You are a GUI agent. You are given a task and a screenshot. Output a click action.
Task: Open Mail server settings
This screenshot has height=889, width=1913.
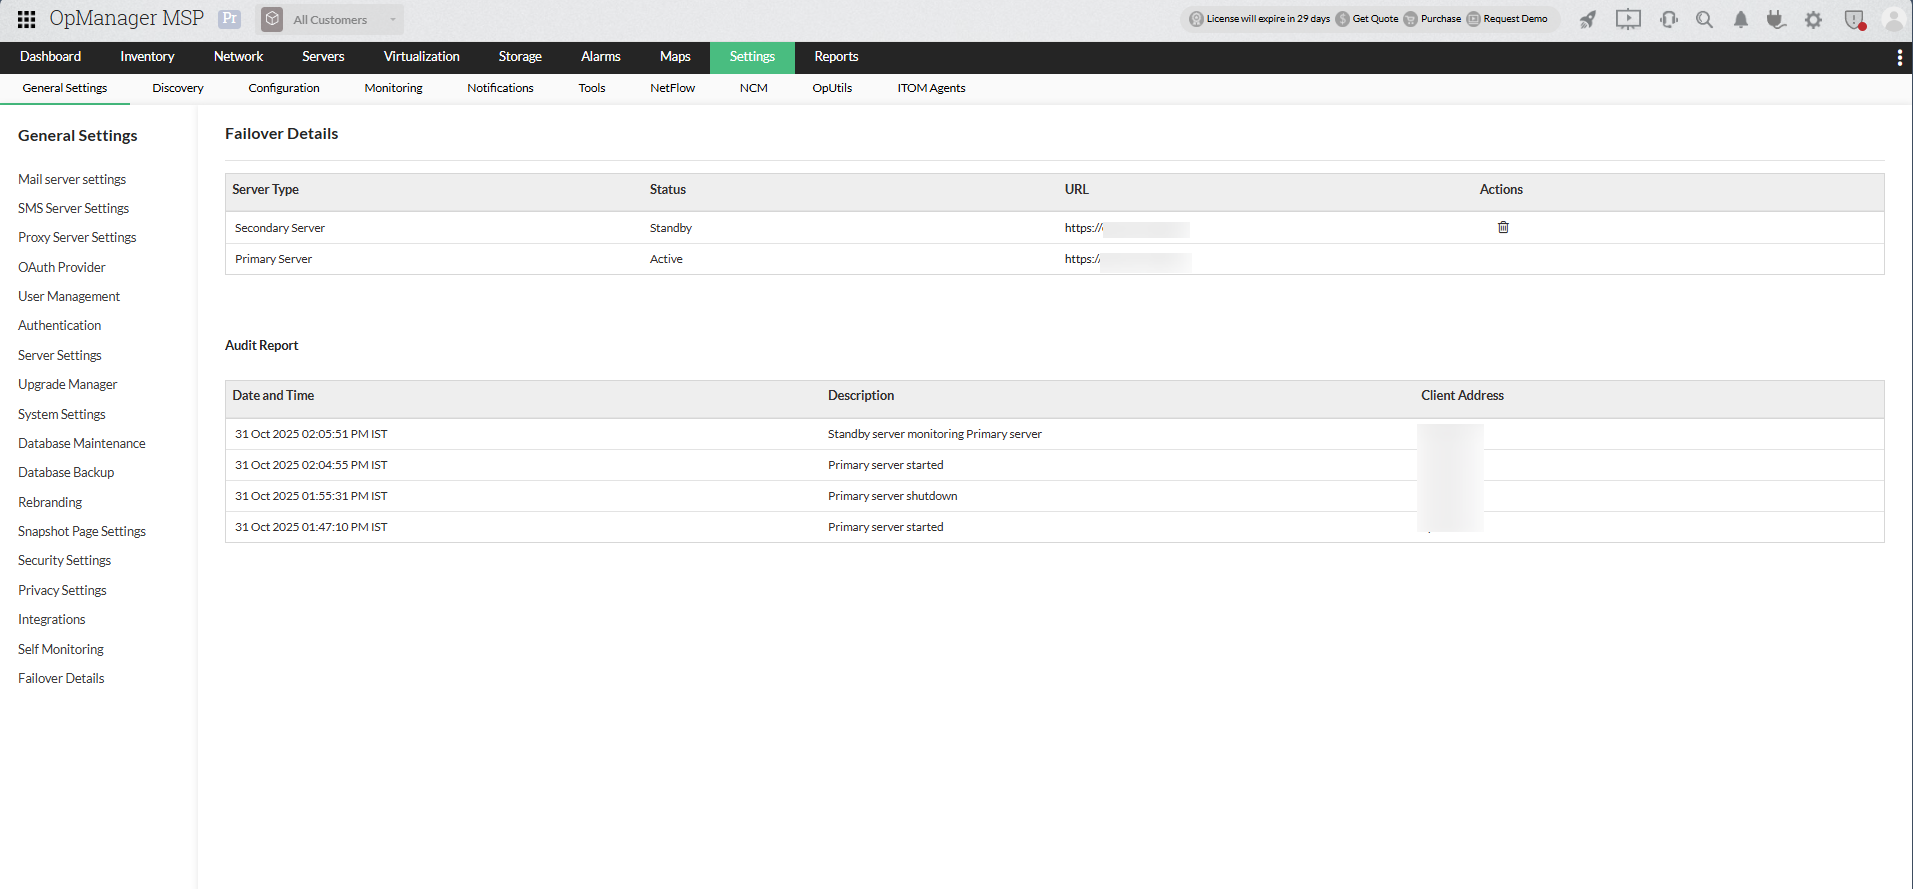click(72, 180)
